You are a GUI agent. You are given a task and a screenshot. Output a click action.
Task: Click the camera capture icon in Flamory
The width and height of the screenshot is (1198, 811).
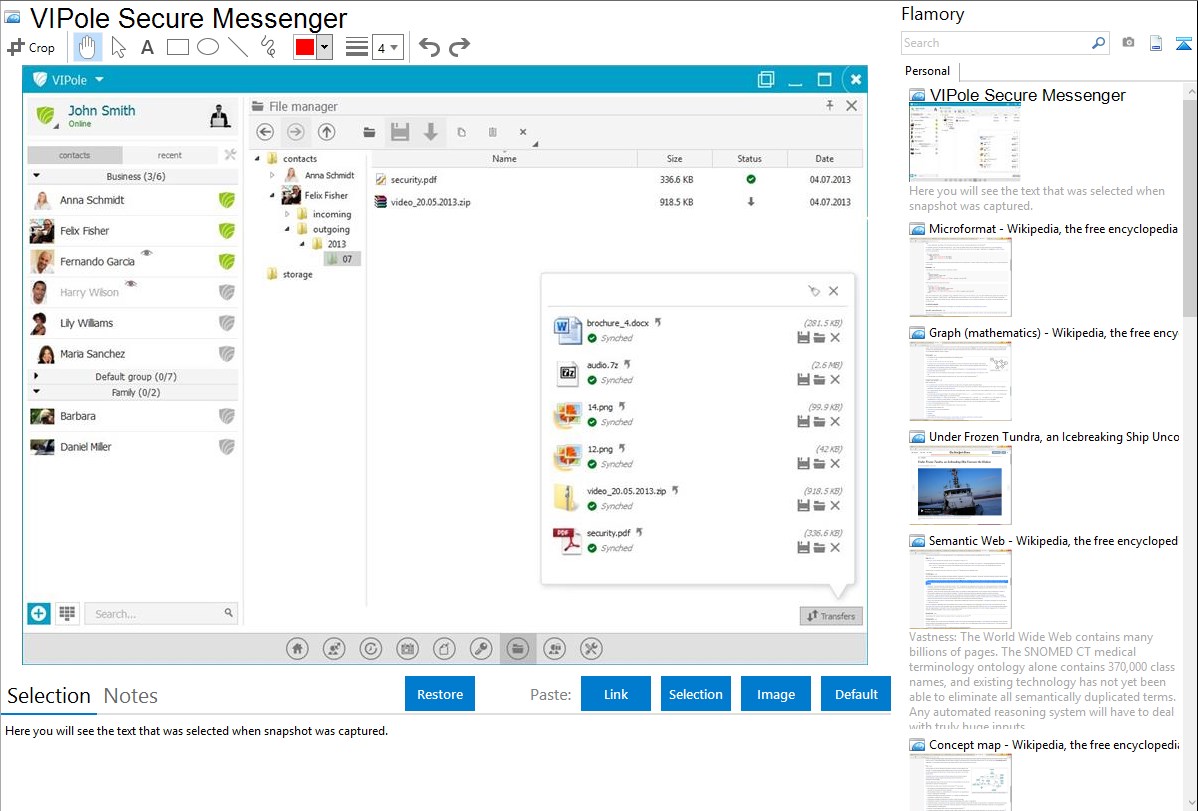point(1128,43)
